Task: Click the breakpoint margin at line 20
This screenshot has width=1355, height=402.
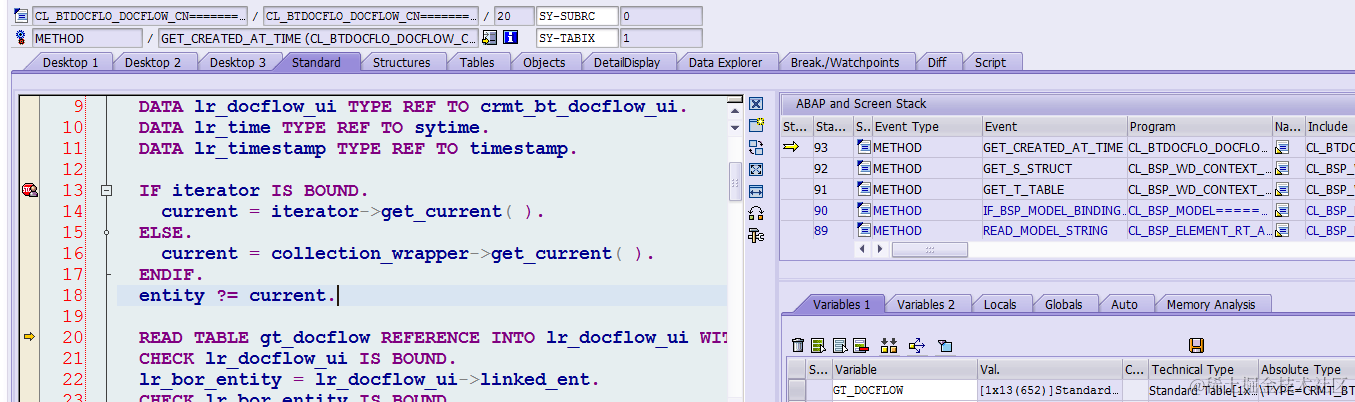Action: [x=29, y=337]
